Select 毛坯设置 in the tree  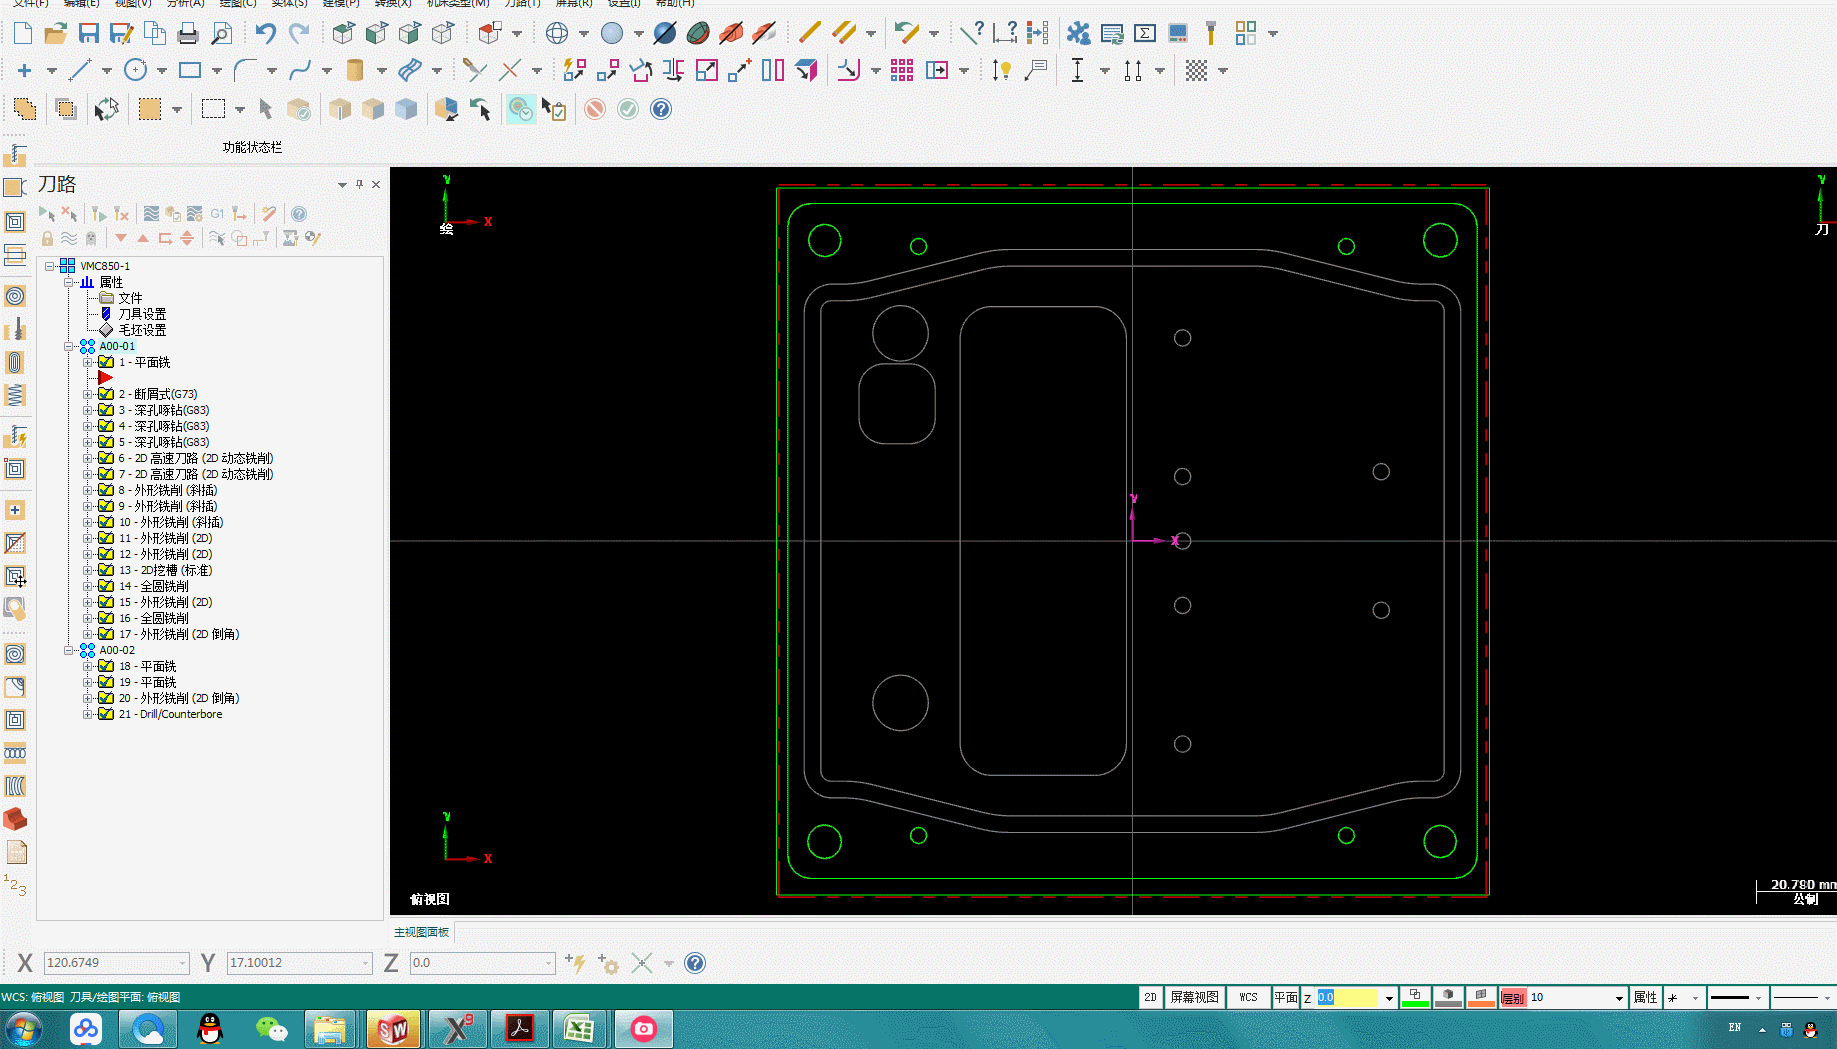click(x=142, y=330)
